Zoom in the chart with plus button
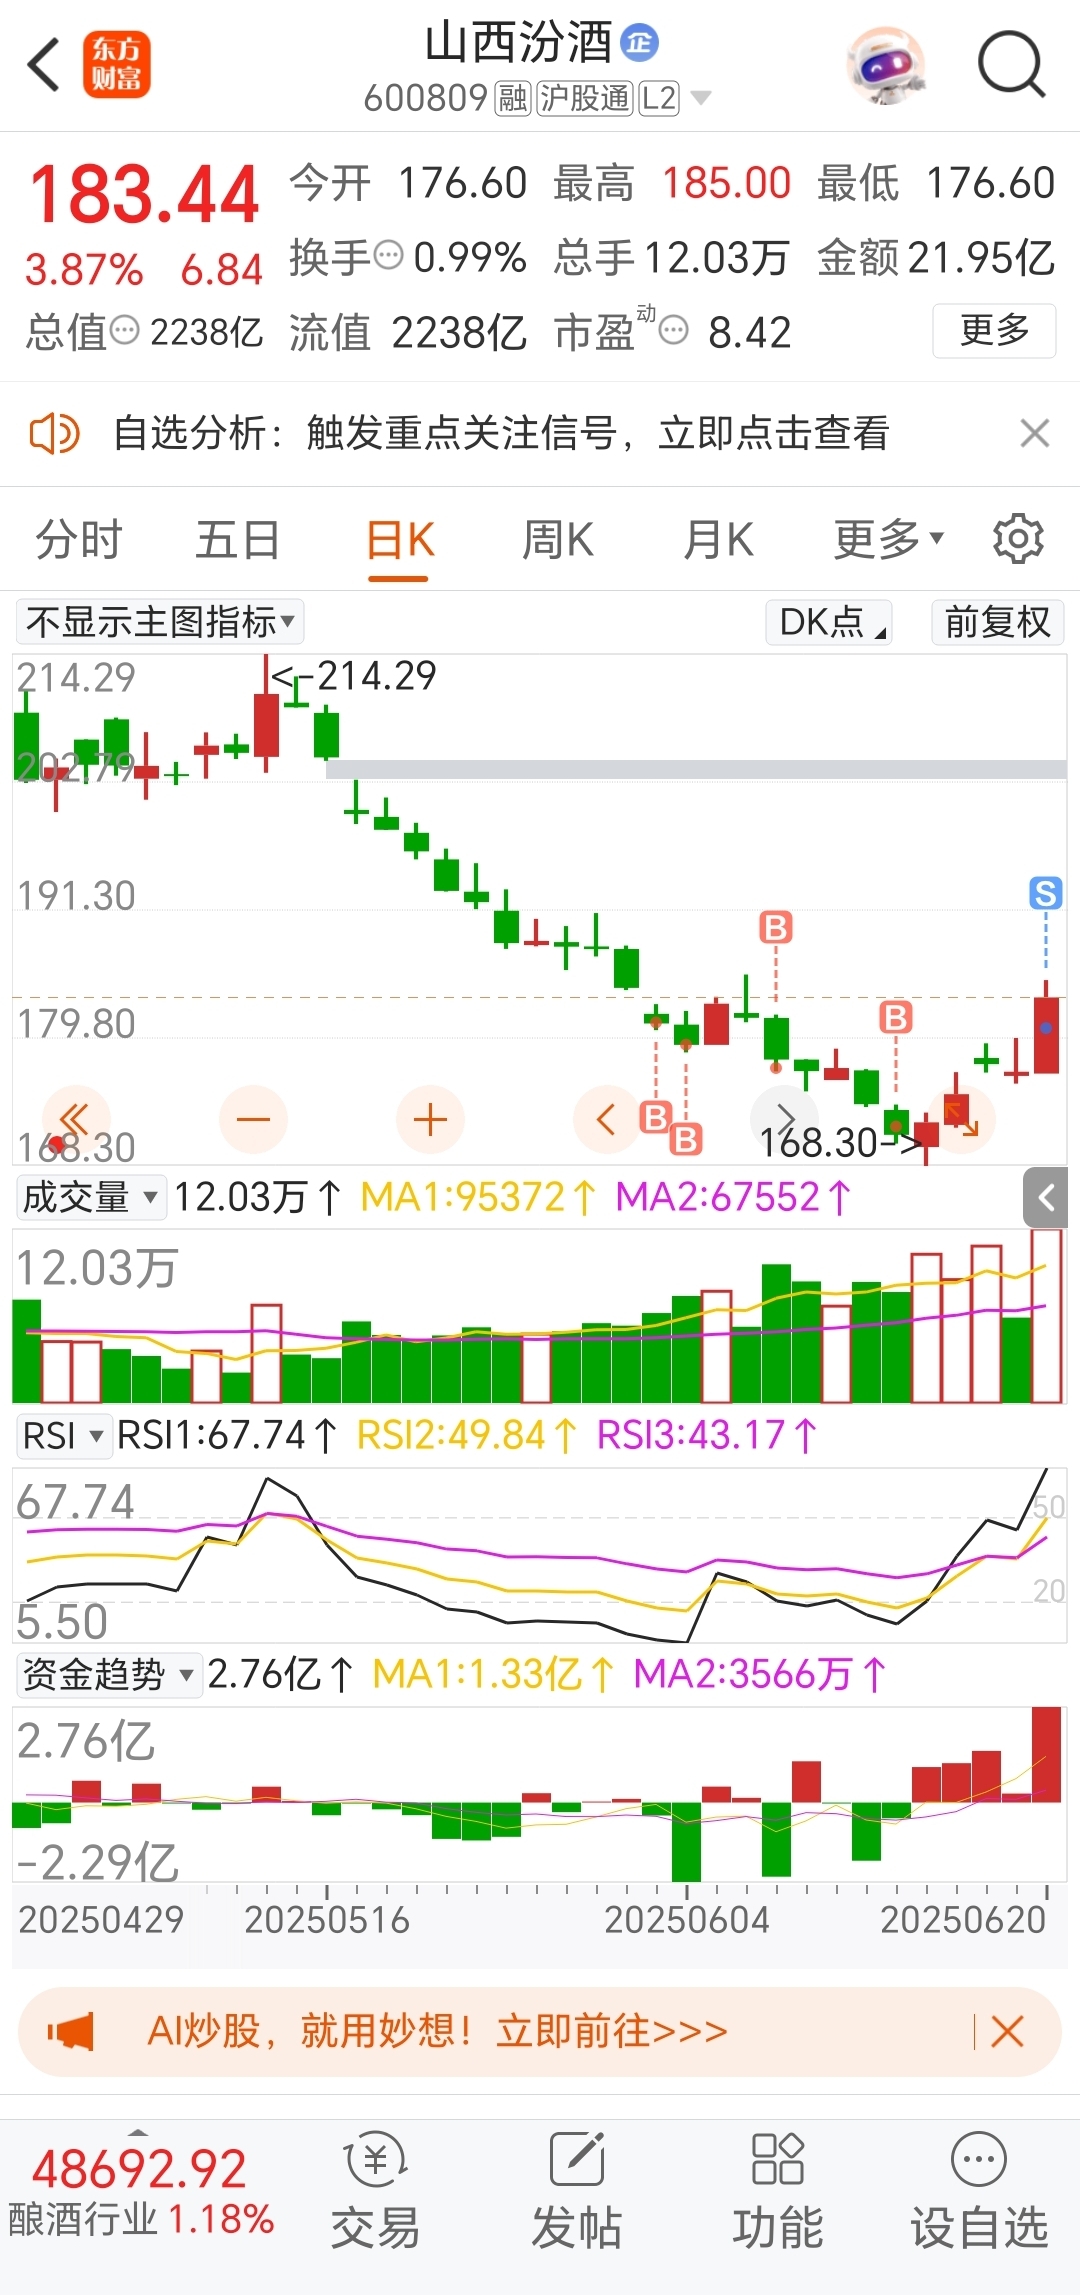 coord(430,1119)
